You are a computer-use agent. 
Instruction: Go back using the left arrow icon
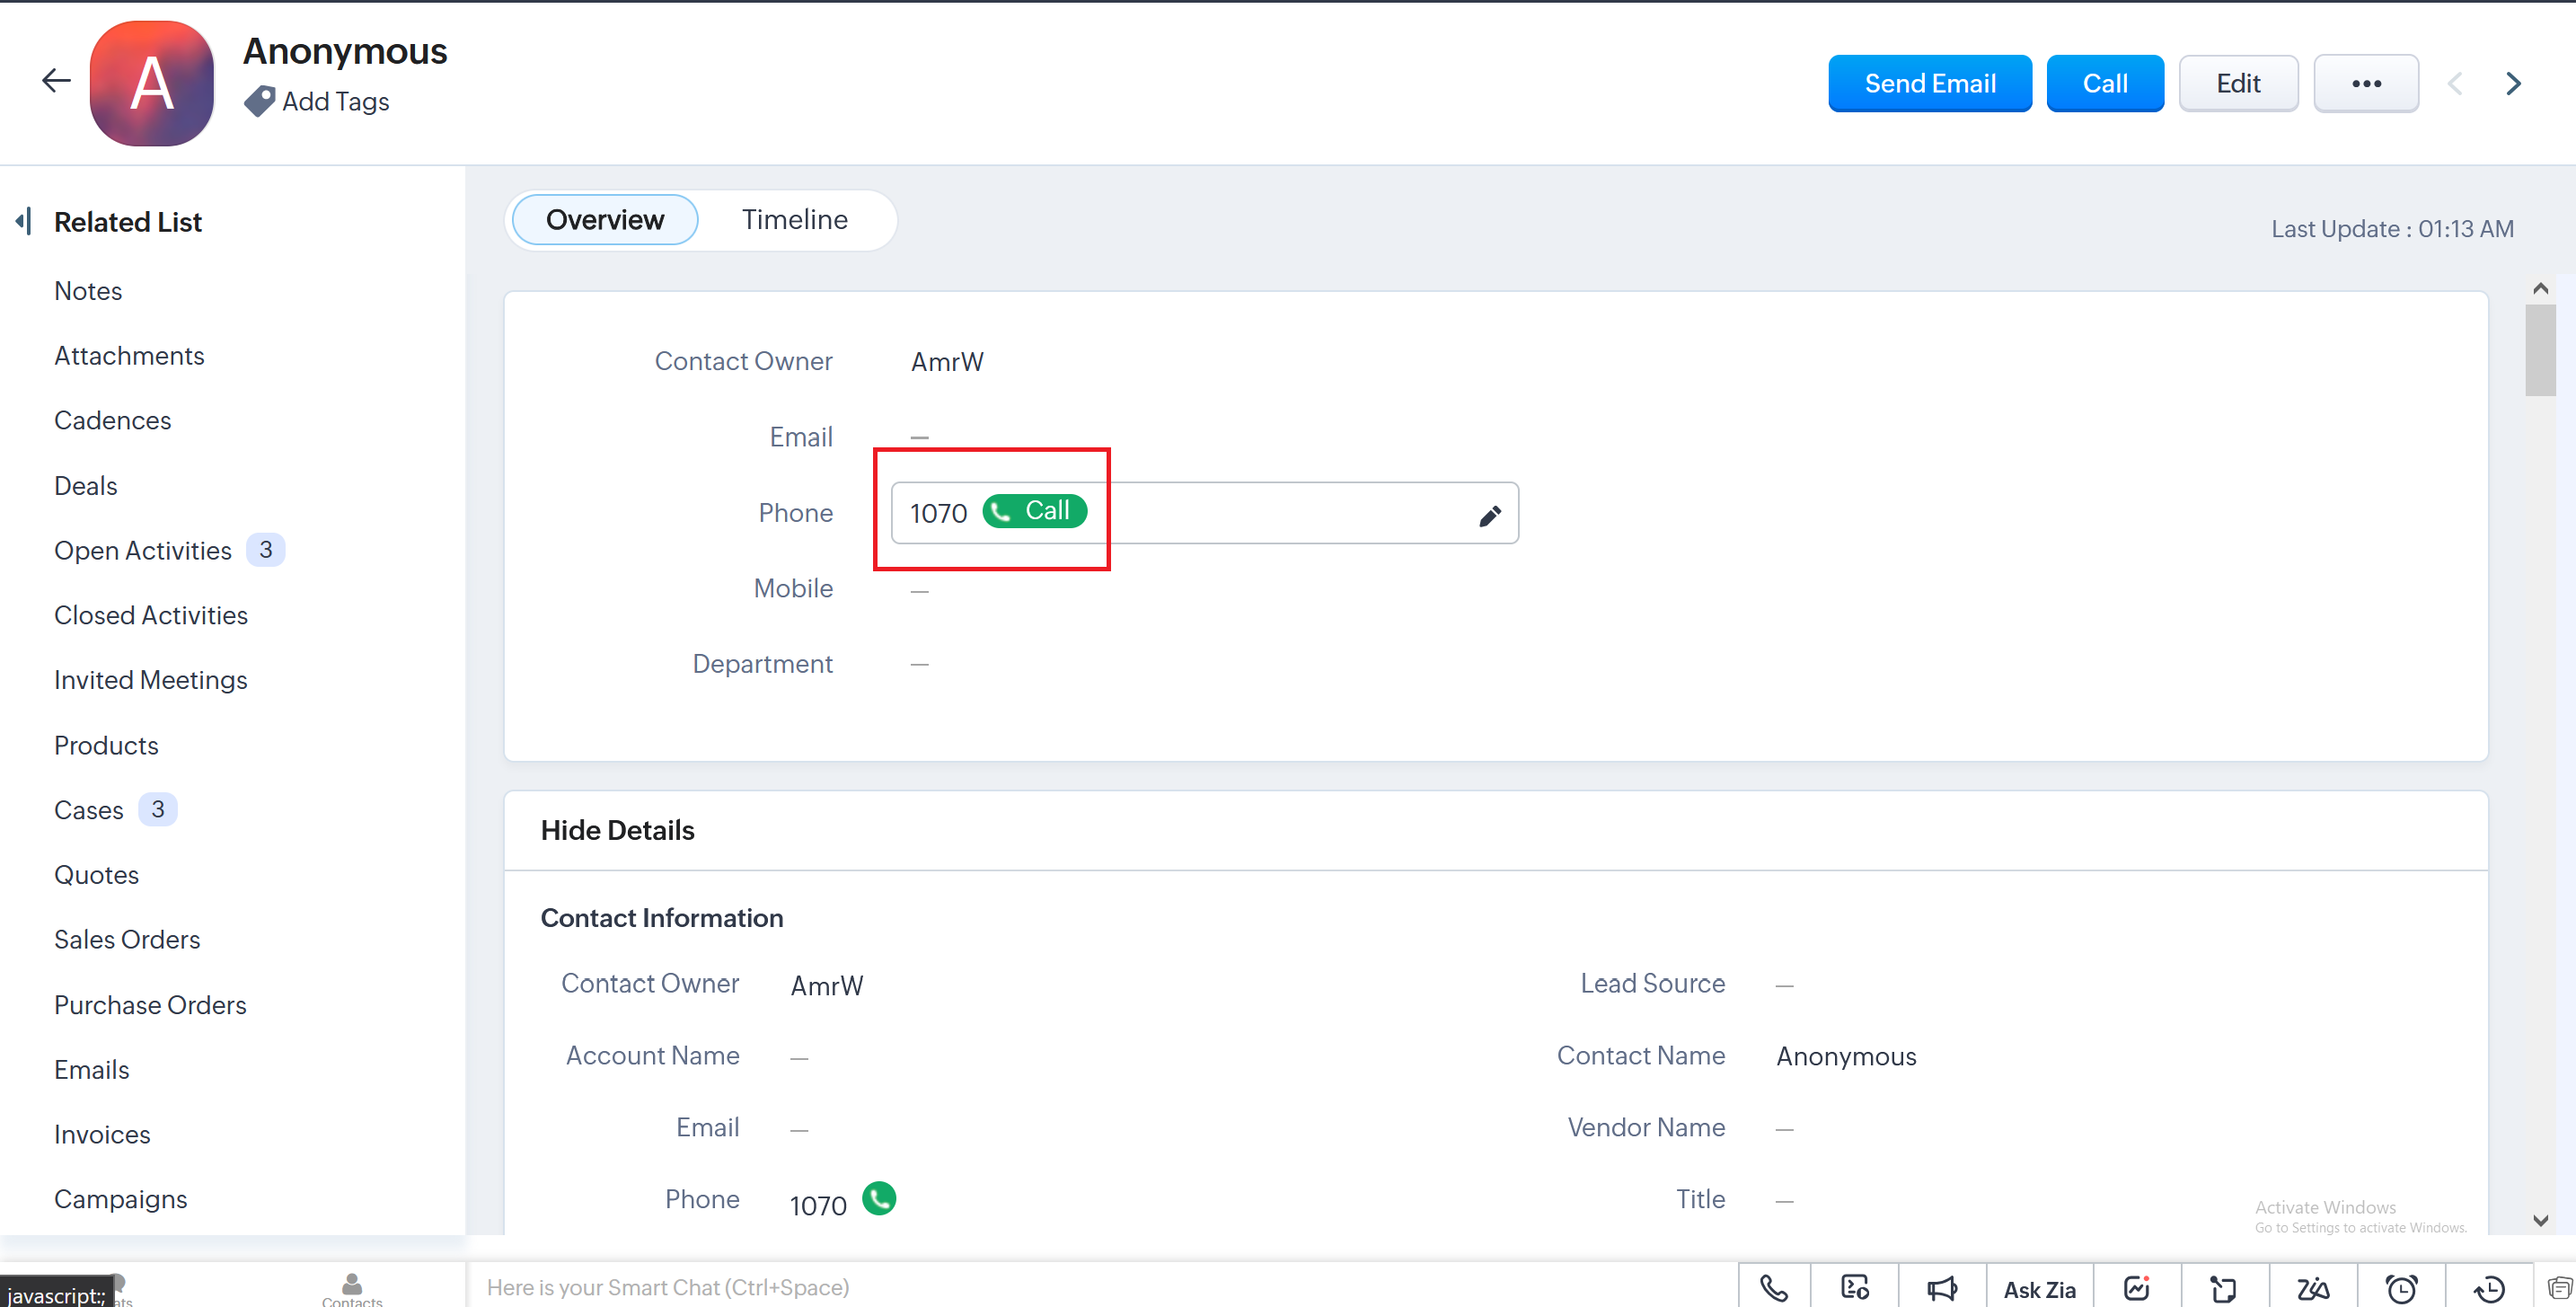pyautogui.click(x=56, y=81)
